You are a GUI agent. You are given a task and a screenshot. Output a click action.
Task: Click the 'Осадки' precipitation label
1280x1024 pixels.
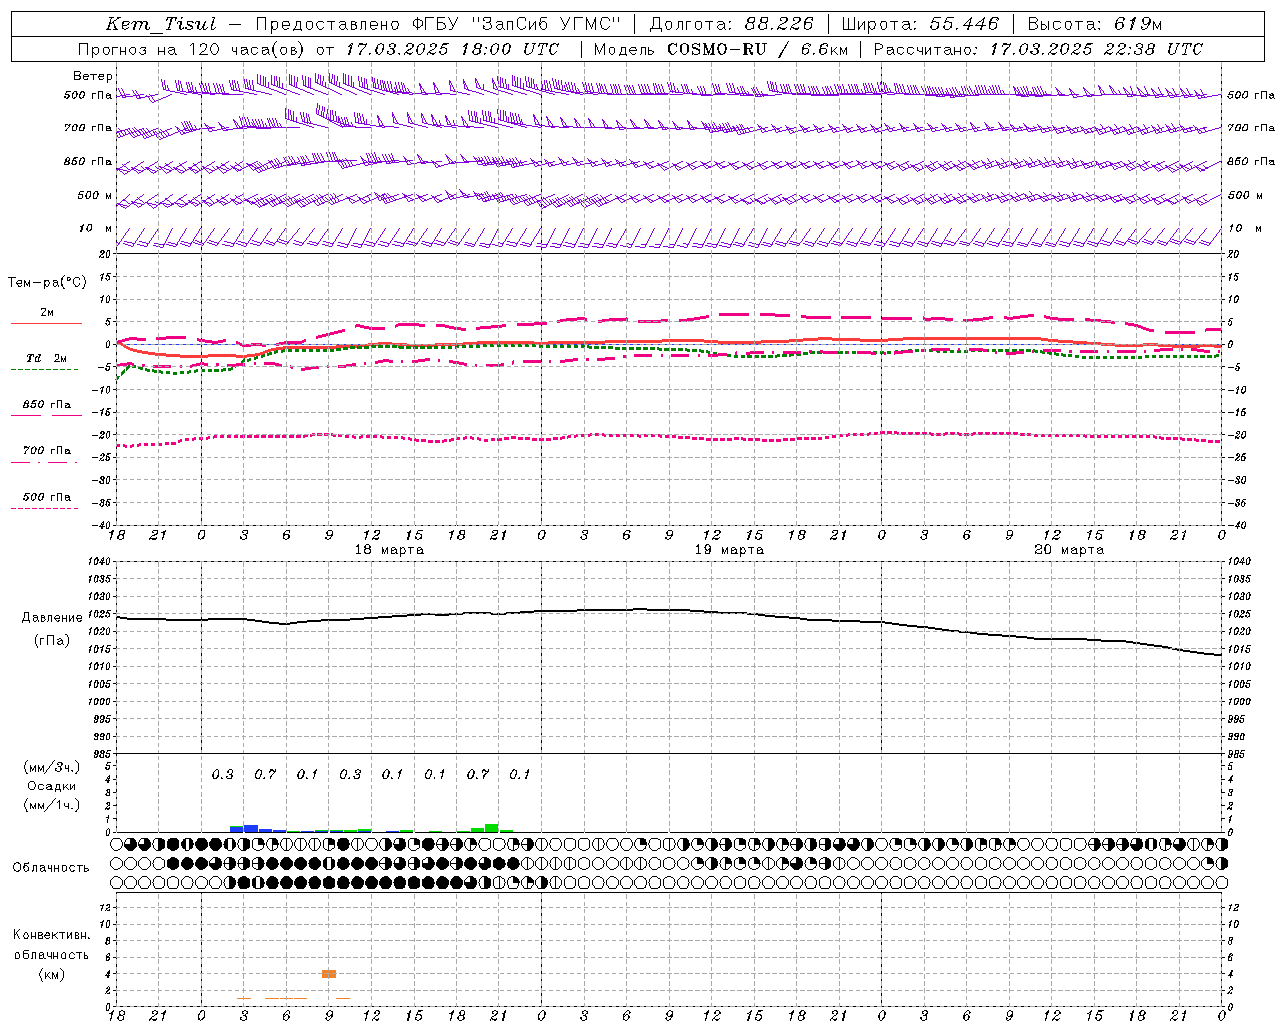[x=52, y=786]
